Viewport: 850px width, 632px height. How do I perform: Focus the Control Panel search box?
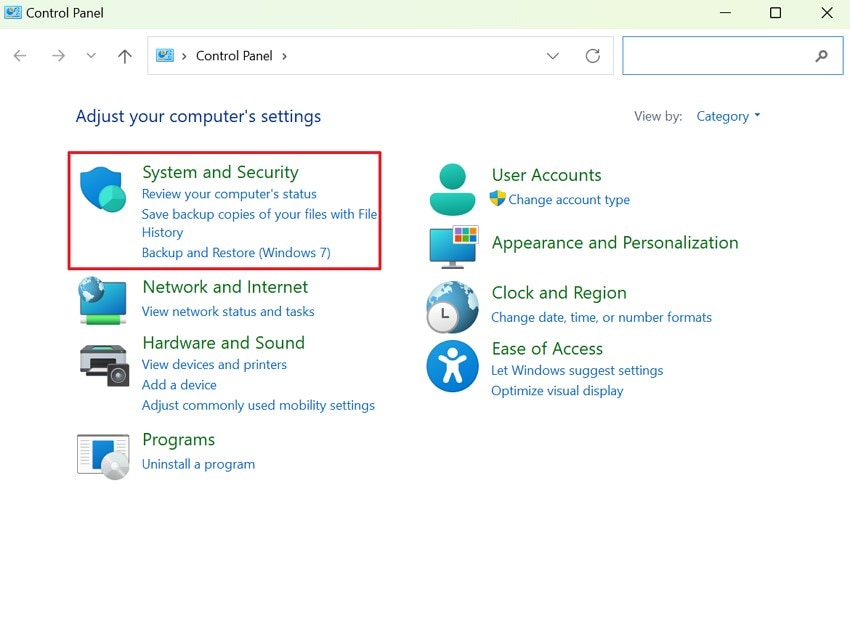pos(732,55)
